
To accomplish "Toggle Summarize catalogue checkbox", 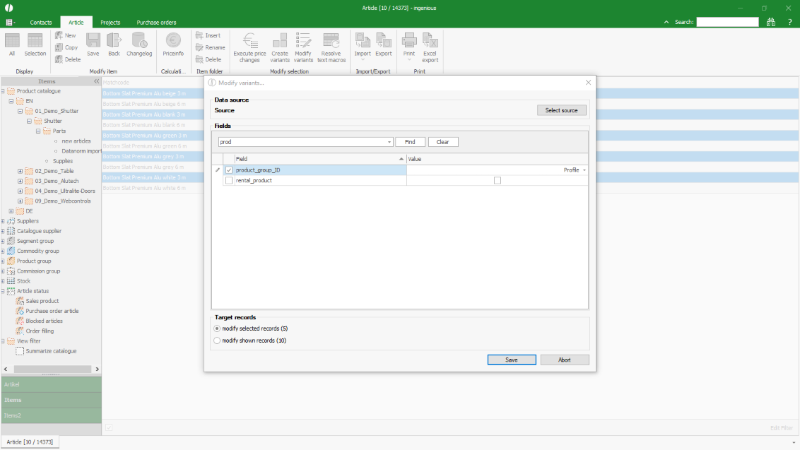I will pyautogui.click(x=20, y=351).
